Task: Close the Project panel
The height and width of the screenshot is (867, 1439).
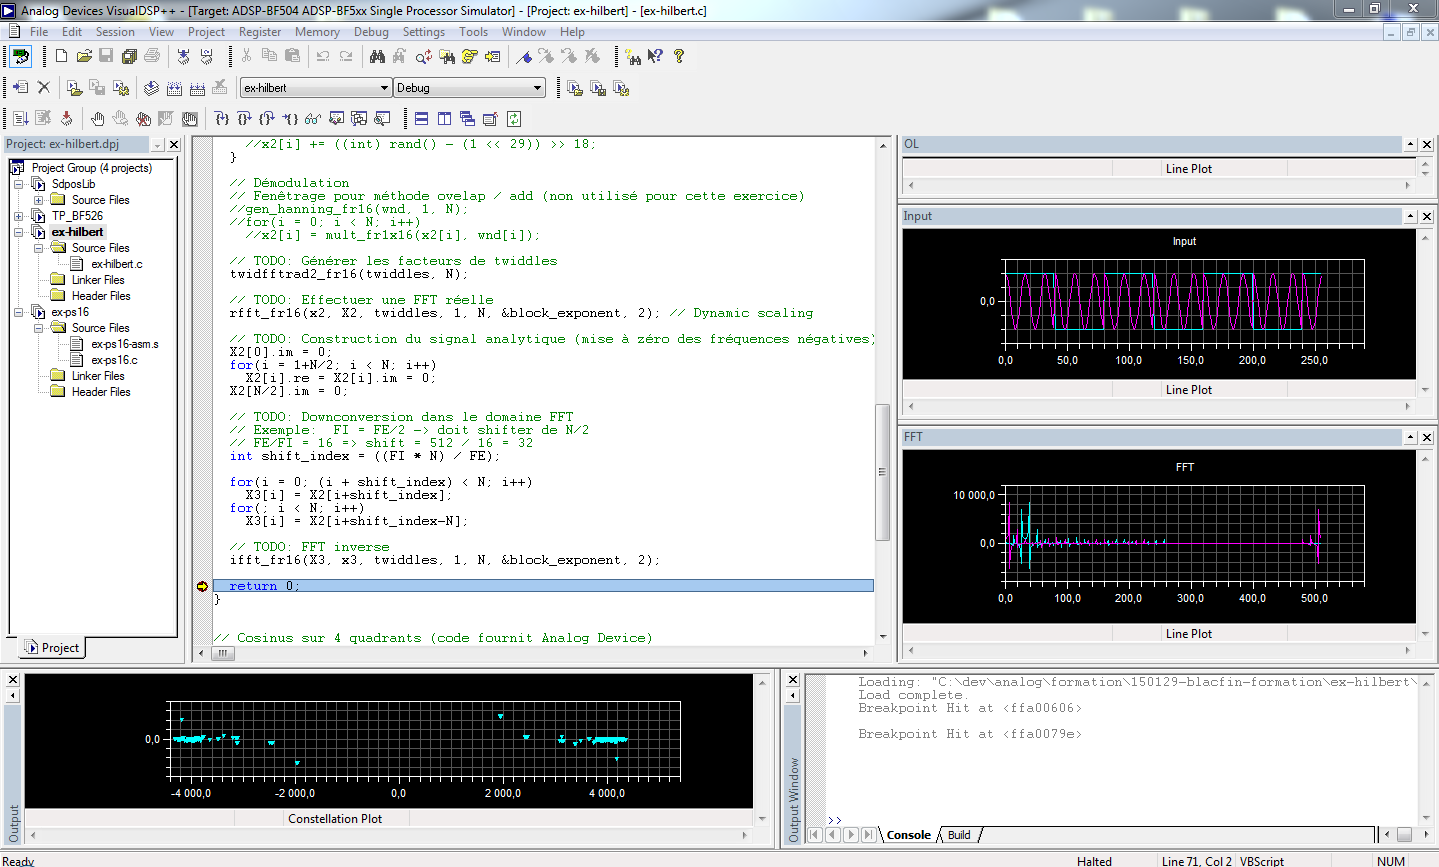Action: coord(174,145)
